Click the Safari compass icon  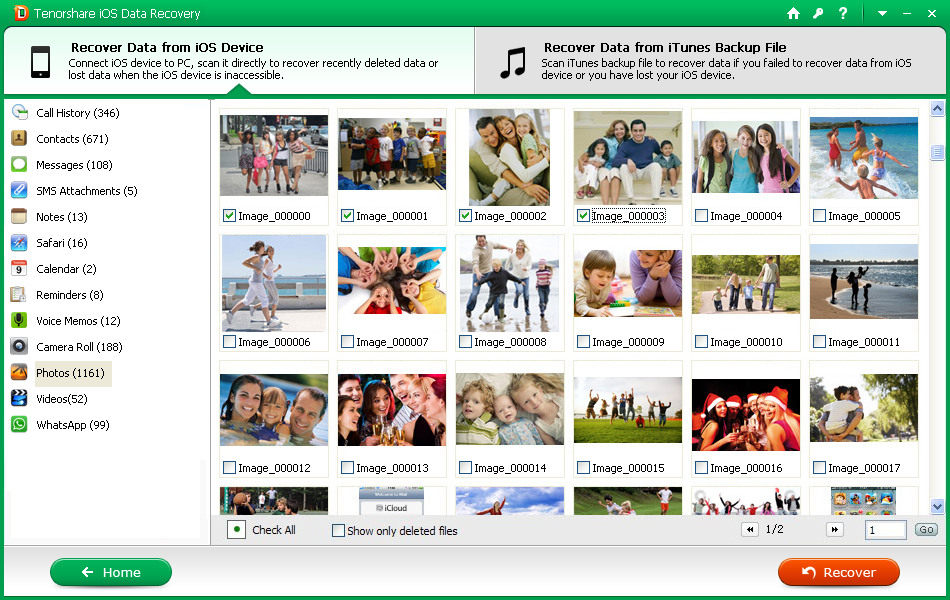tap(19, 243)
